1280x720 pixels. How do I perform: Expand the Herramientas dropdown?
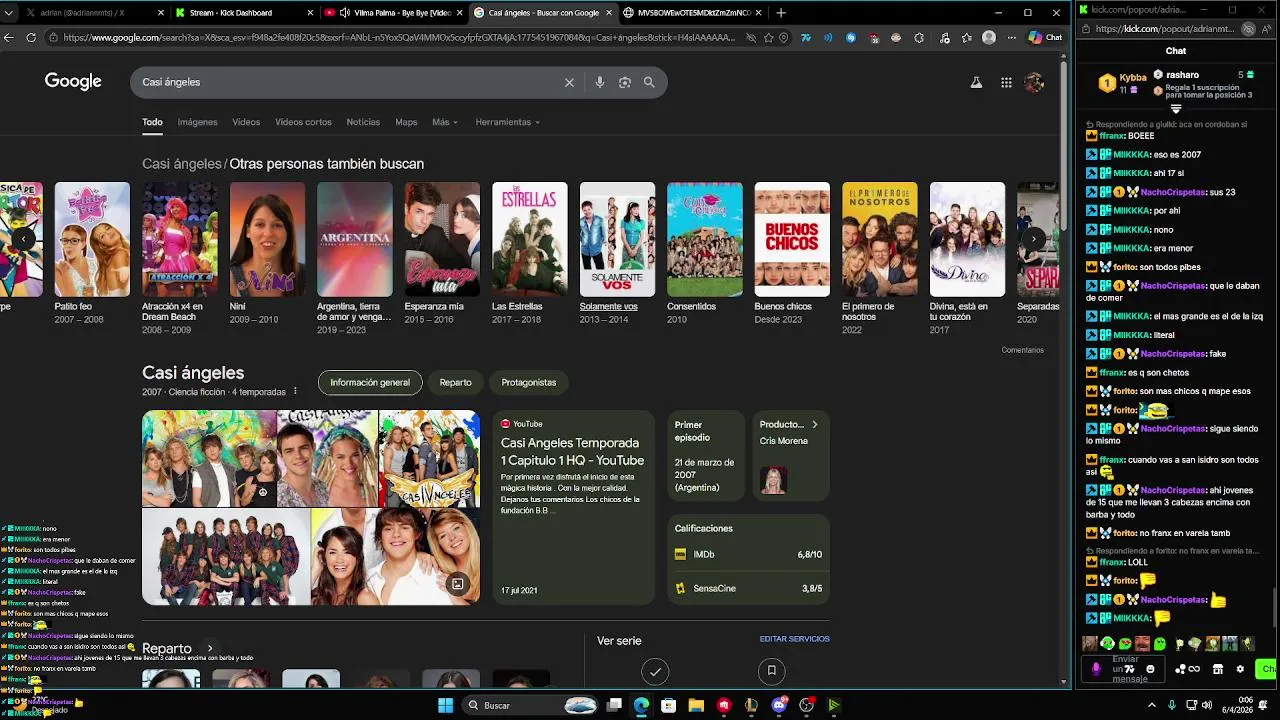tap(507, 122)
